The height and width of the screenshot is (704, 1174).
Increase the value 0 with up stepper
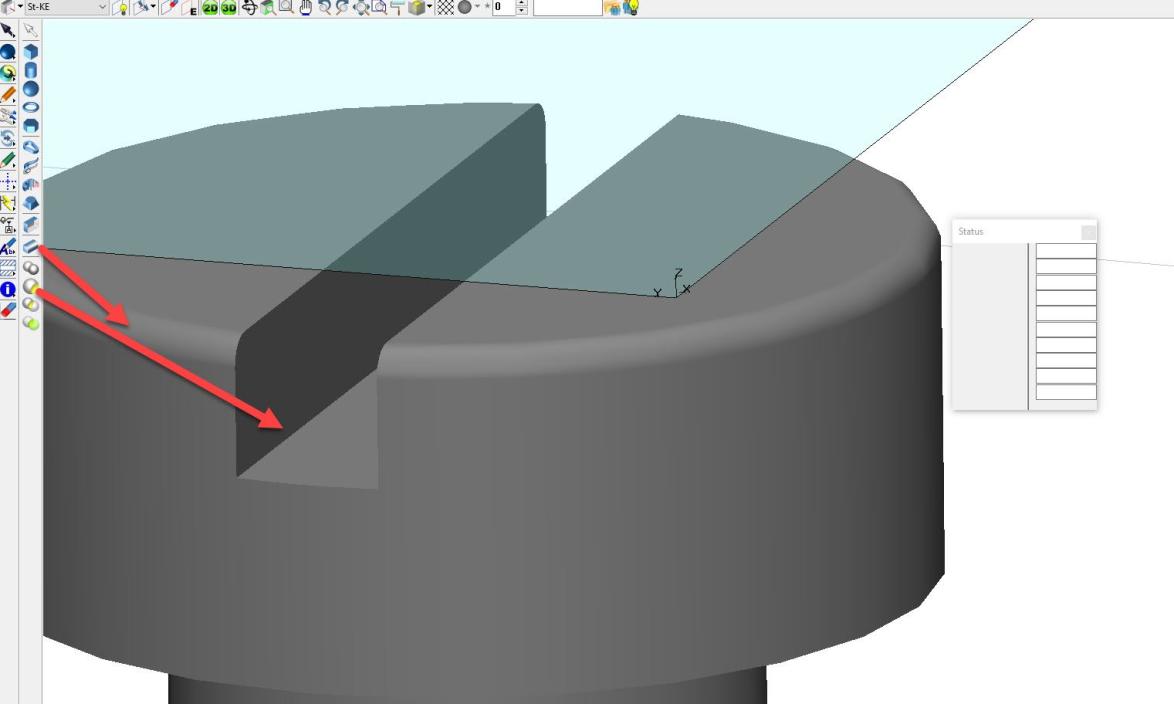click(522, 3)
